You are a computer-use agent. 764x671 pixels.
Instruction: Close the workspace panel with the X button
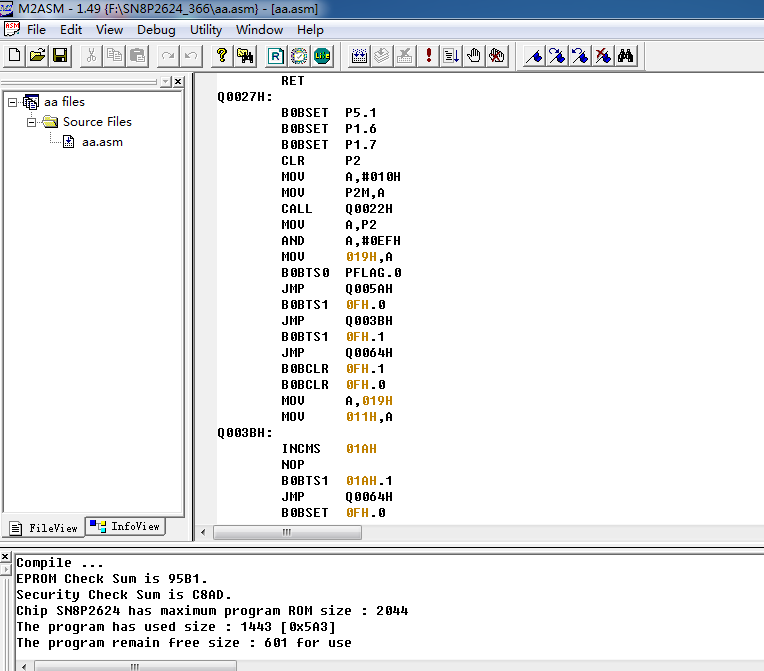point(178,81)
